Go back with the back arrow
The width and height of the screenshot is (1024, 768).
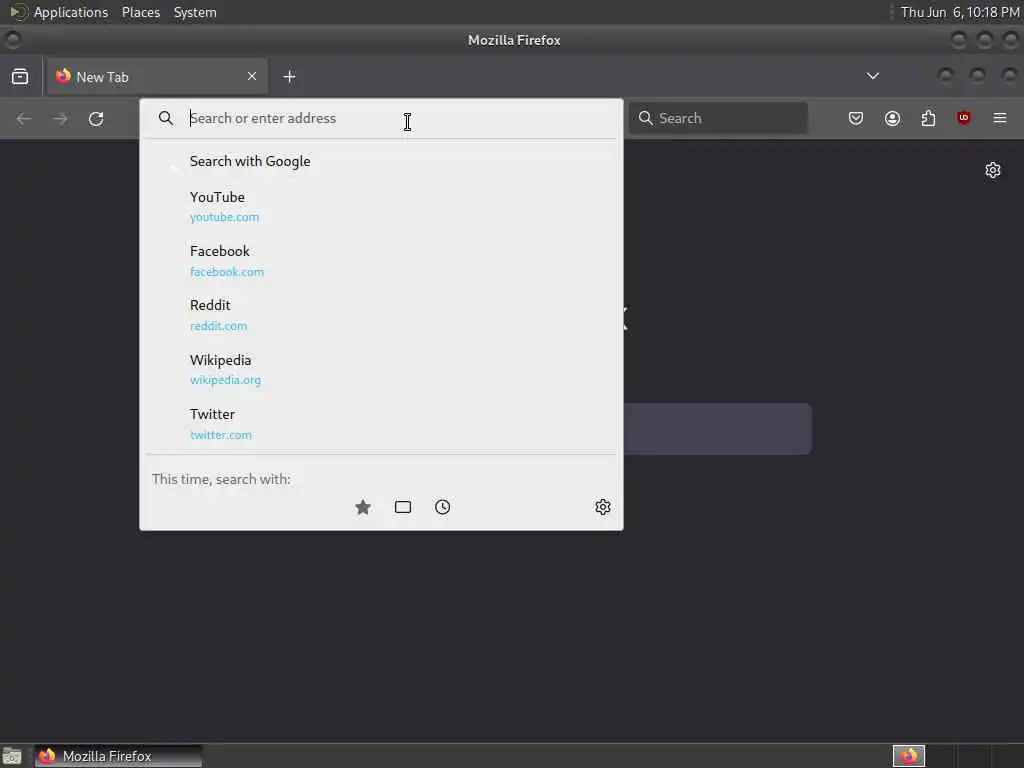[x=24, y=119]
